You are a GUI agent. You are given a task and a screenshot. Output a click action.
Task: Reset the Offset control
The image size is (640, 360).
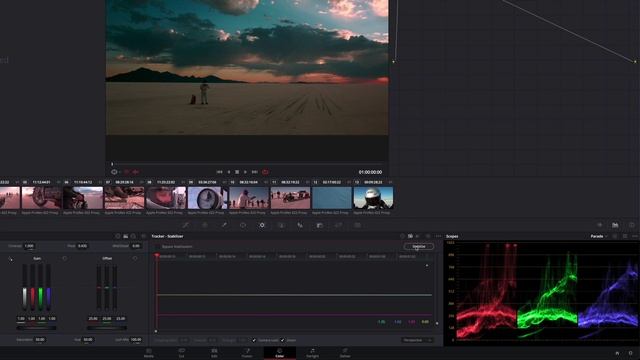(x=135, y=258)
